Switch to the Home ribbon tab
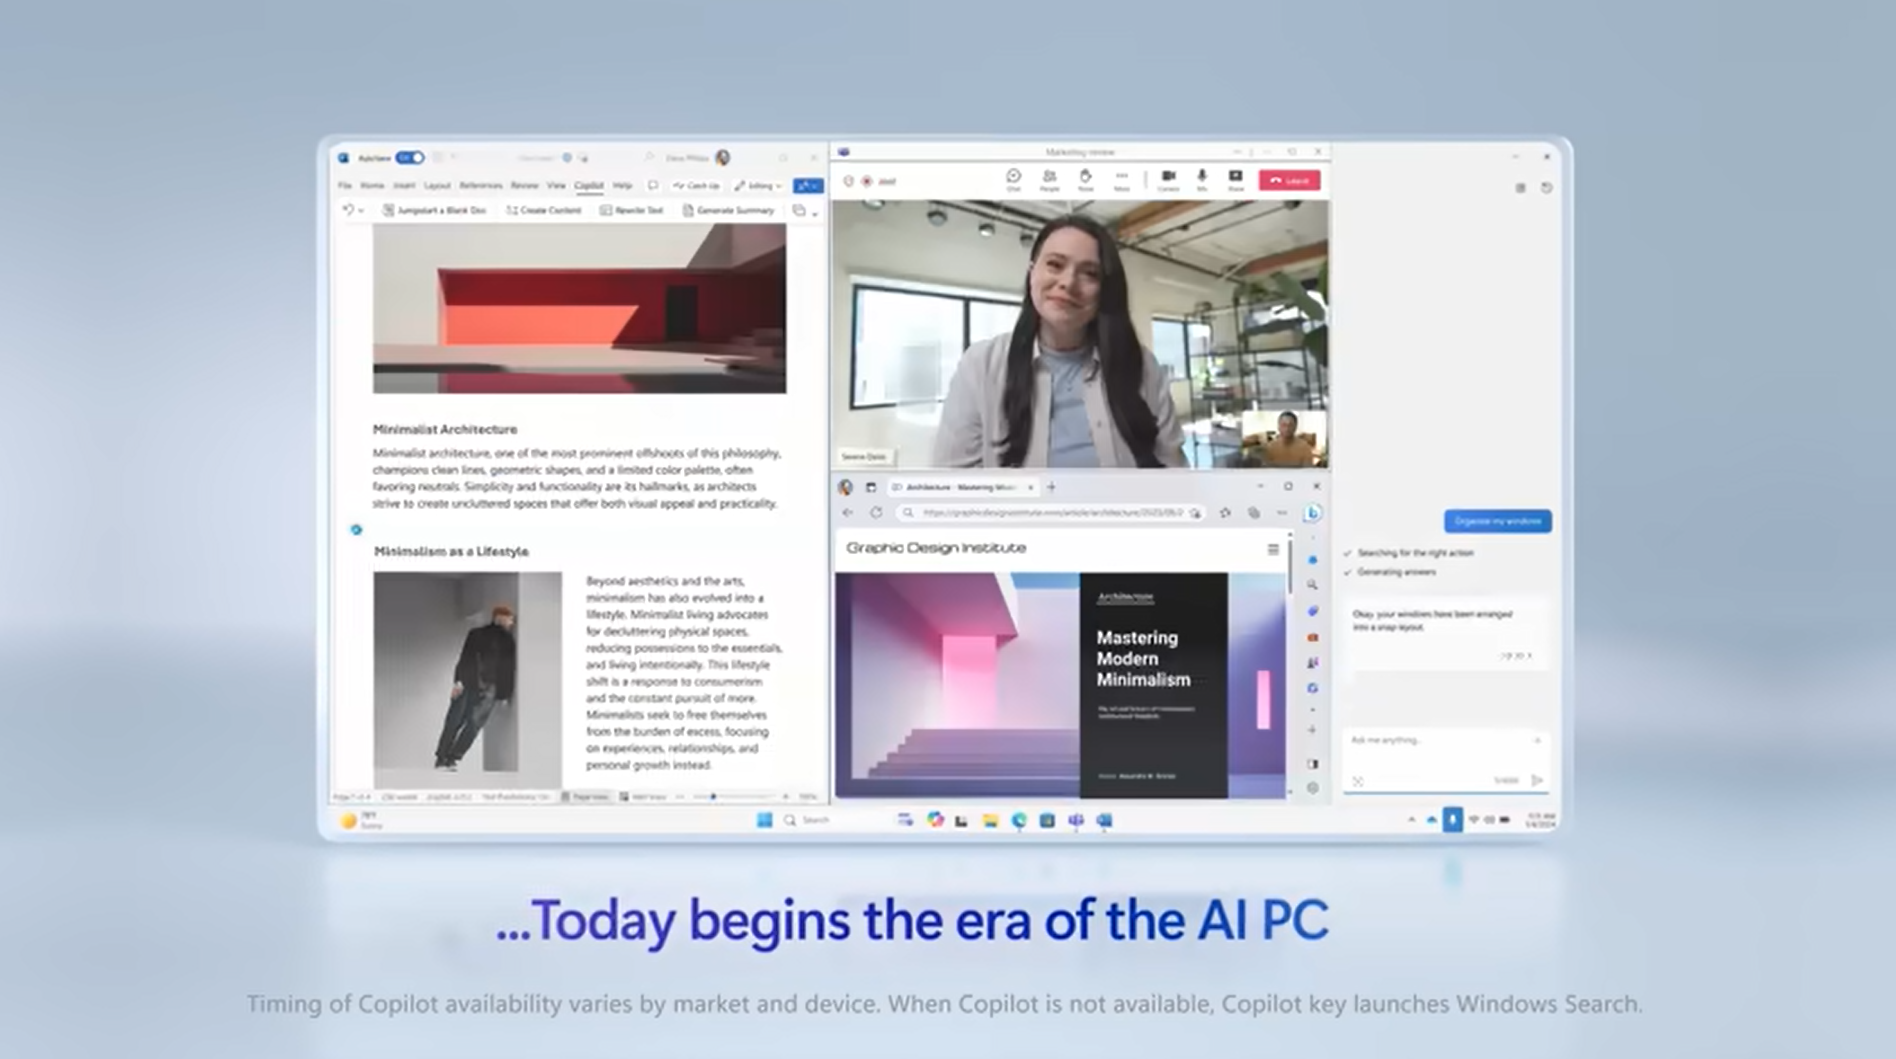Image resolution: width=1896 pixels, height=1059 pixels. pos(372,185)
